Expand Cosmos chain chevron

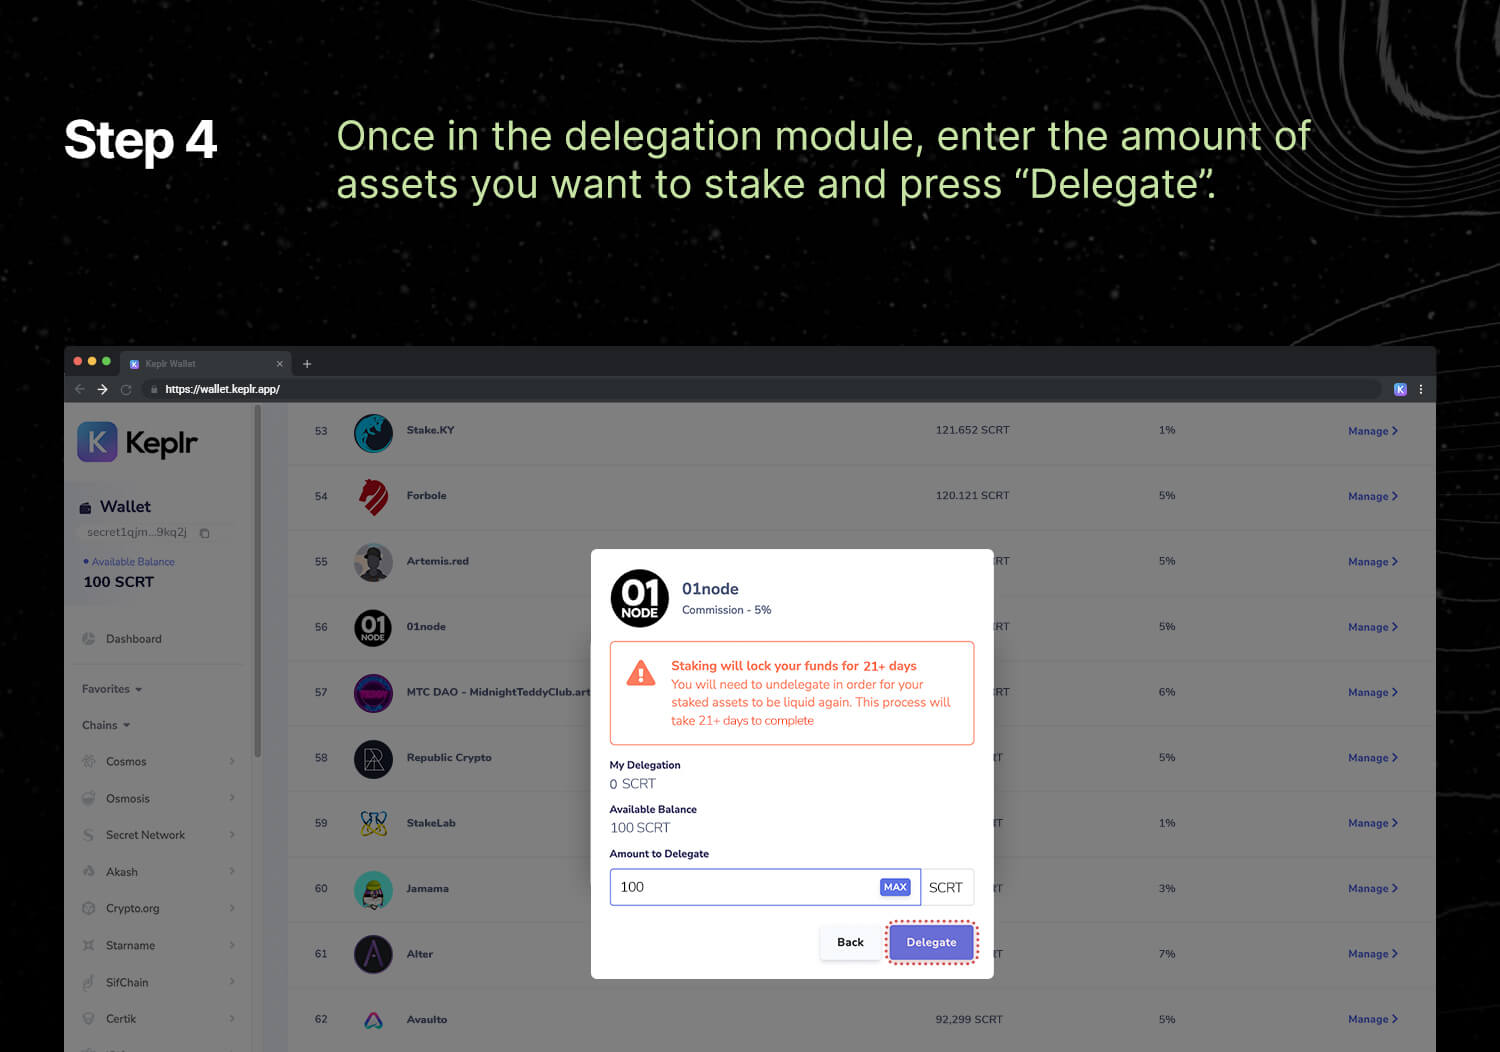[x=232, y=761]
